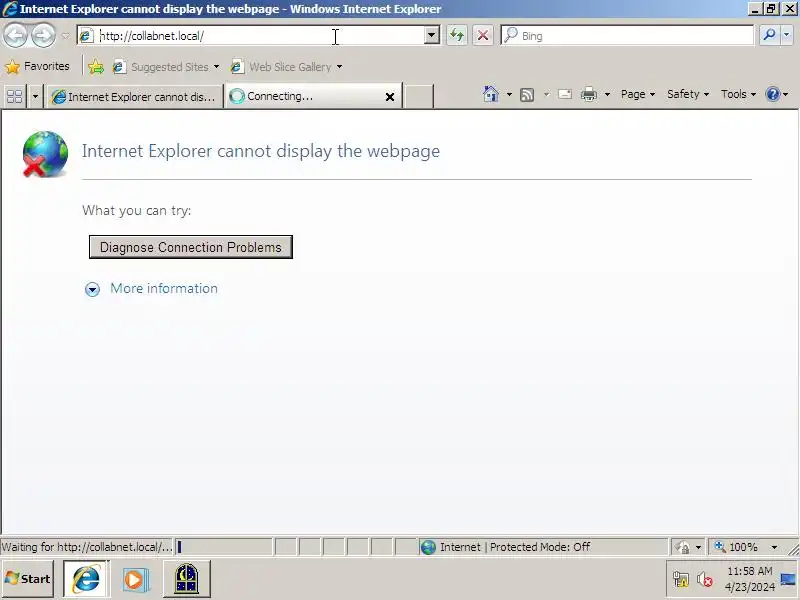Open the Tools menu

[738, 94]
